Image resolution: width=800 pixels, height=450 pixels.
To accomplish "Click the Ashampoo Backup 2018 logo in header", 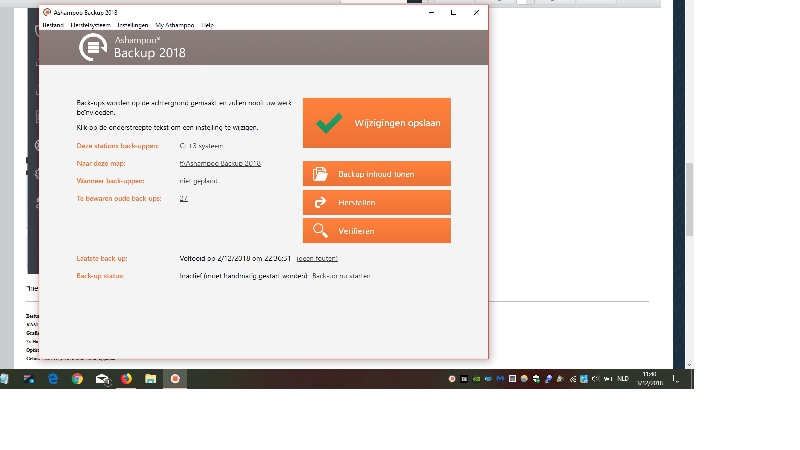I will [133, 47].
